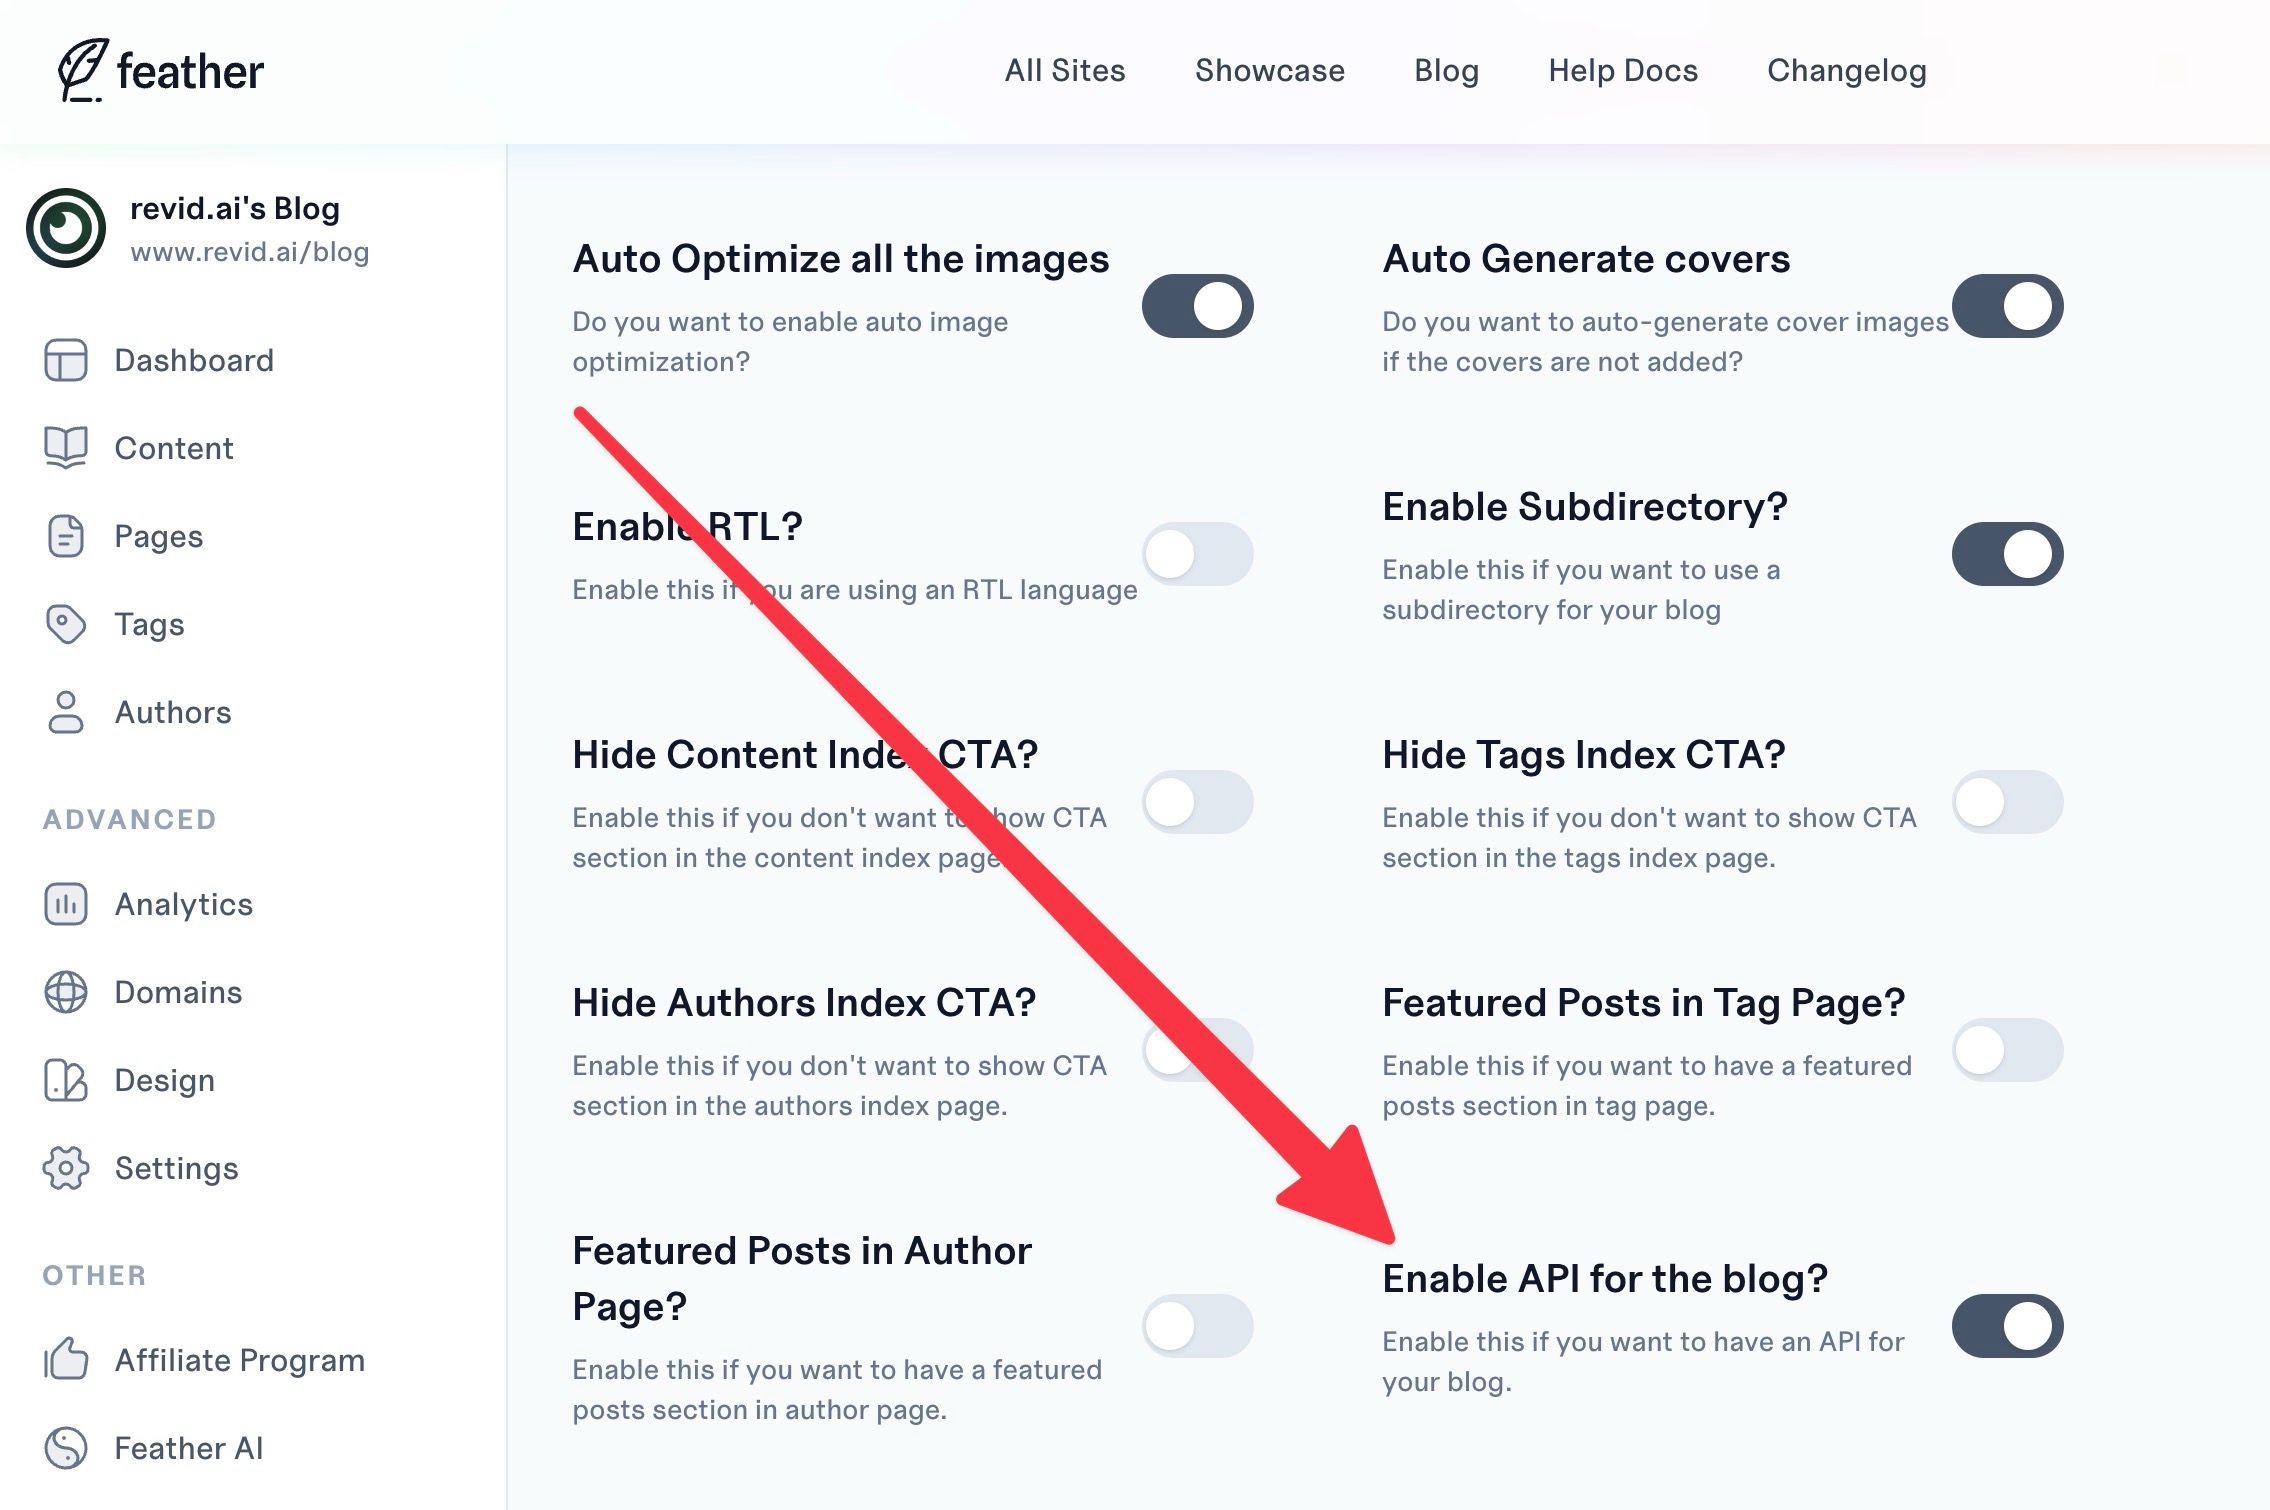Go to All Sites in top navigation
The height and width of the screenshot is (1510, 2270).
(x=1065, y=71)
